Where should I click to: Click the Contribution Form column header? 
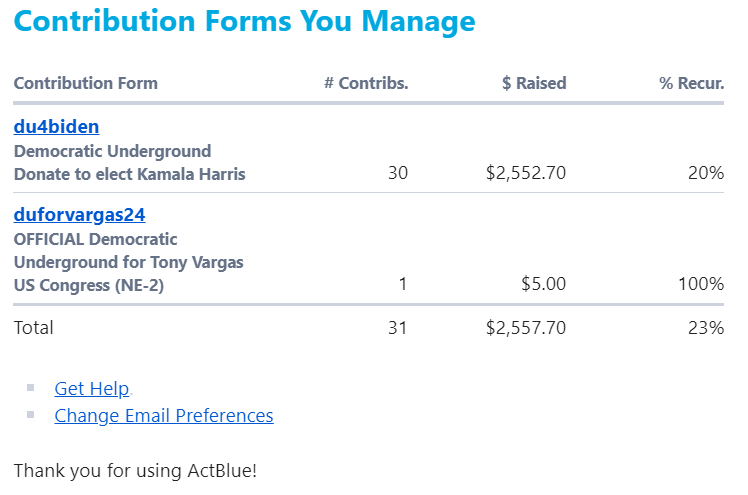pos(86,83)
